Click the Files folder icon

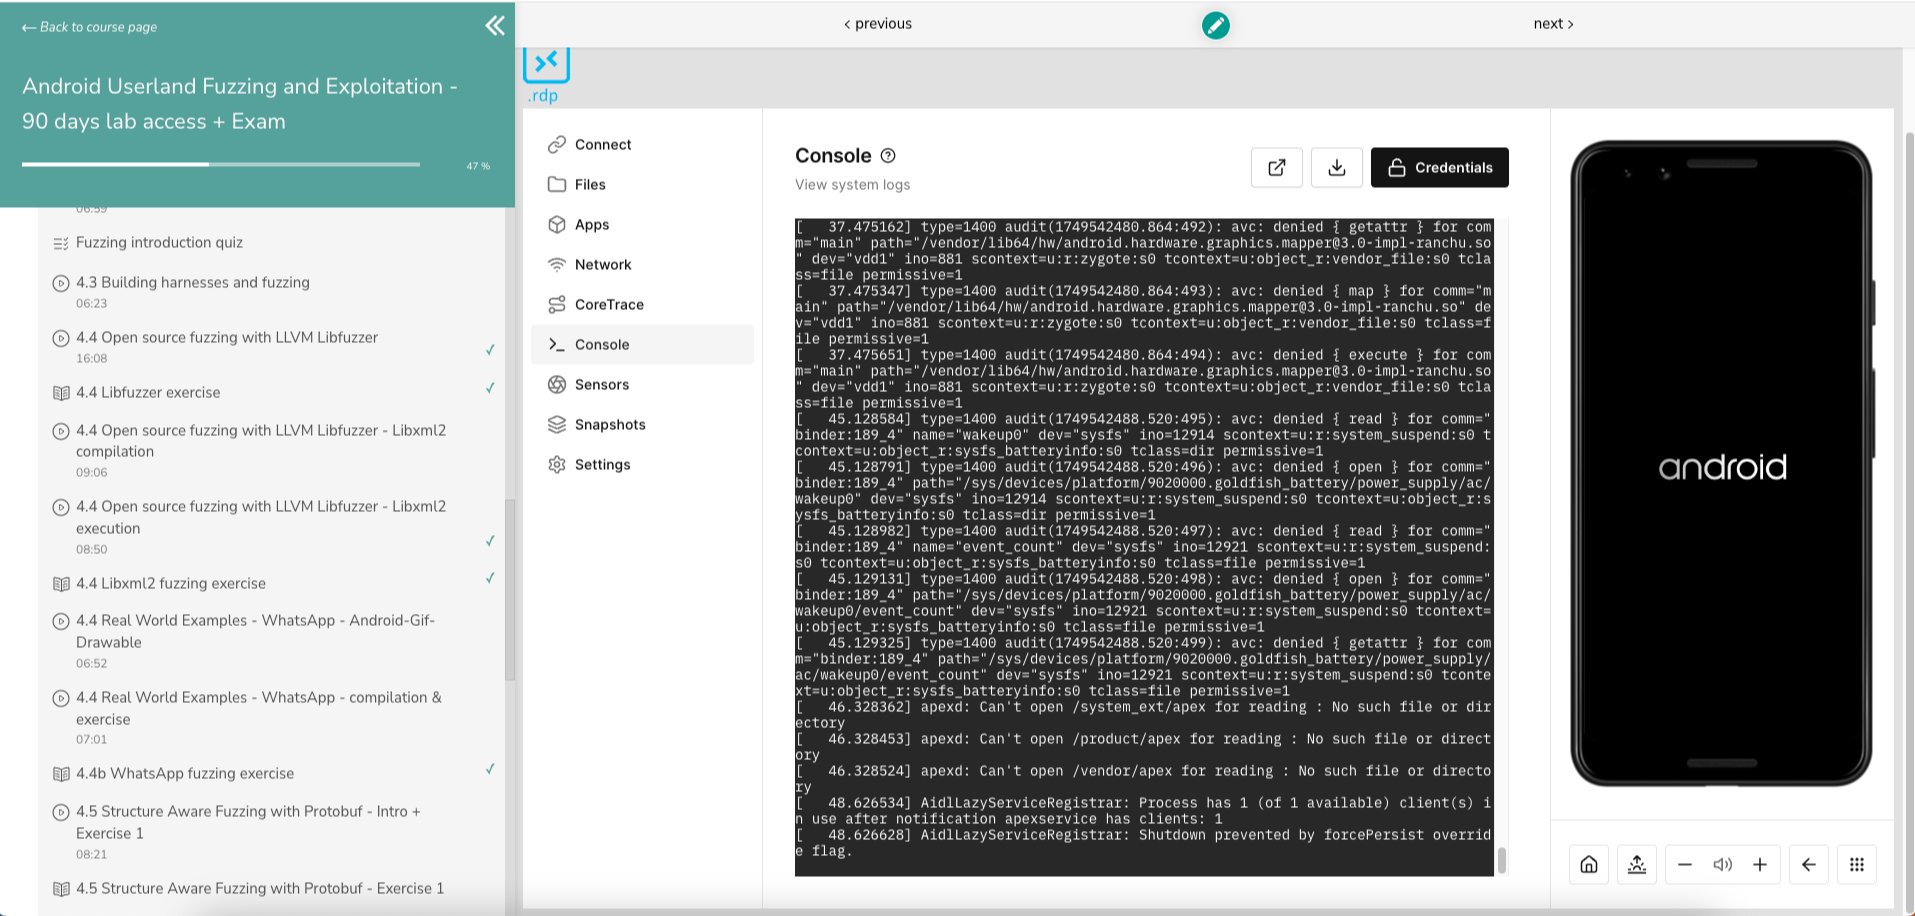coord(557,185)
